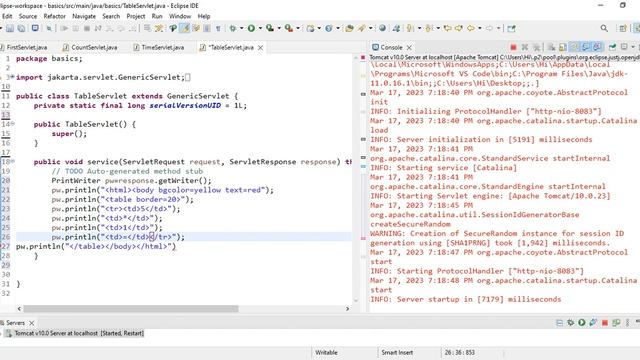Click editor horizontal scrollbar right arrow

point(347,309)
